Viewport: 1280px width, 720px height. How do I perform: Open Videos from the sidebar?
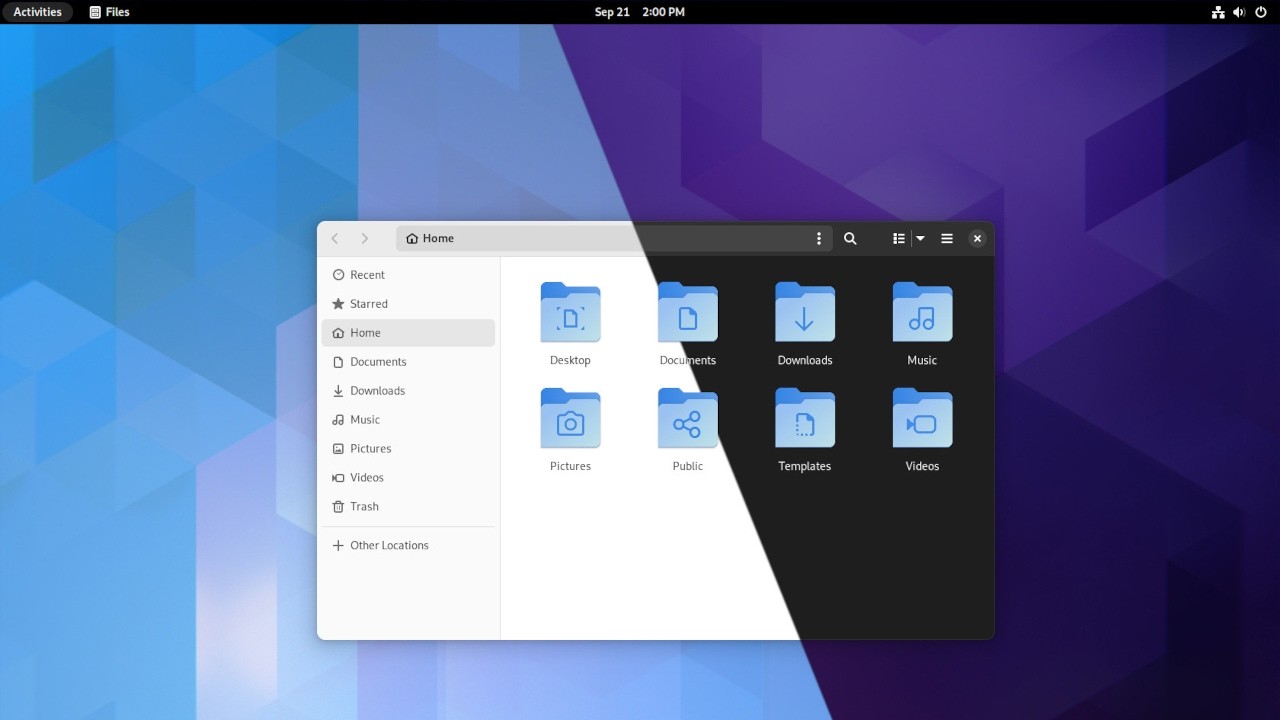point(408,478)
